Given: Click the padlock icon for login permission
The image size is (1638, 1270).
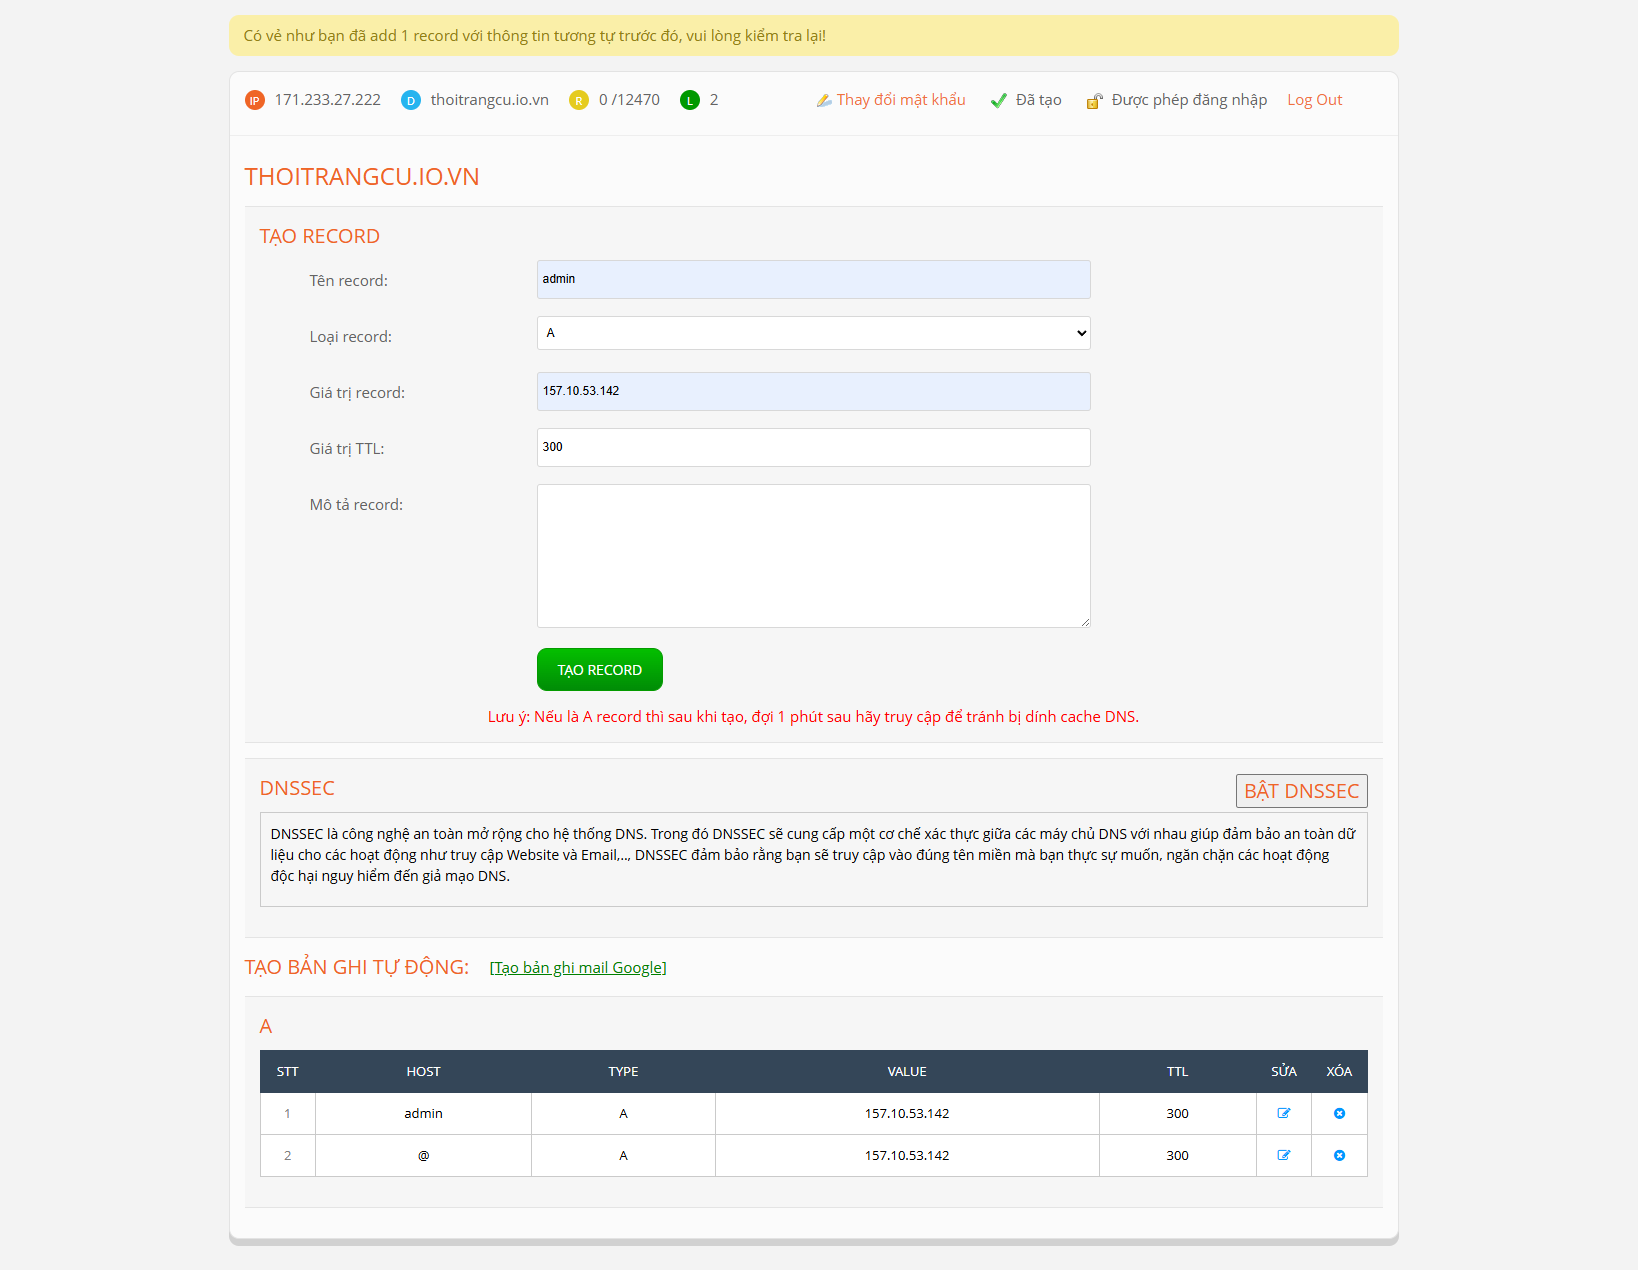Looking at the screenshot, I should tap(1095, 100).
